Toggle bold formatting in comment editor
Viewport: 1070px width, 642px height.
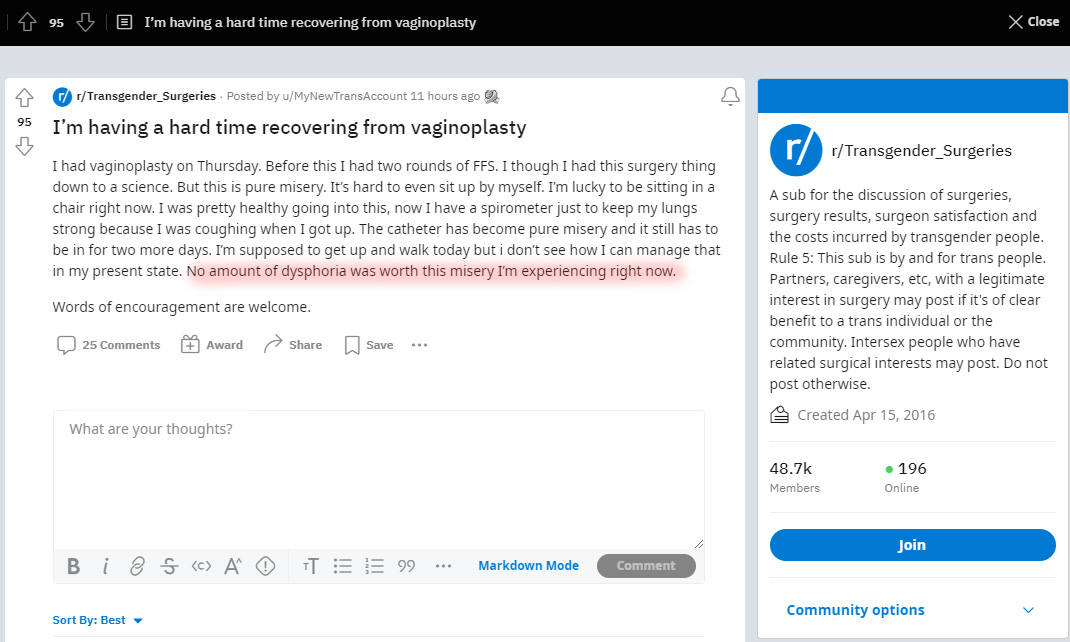pyautogui.click(x=74, y=566)
